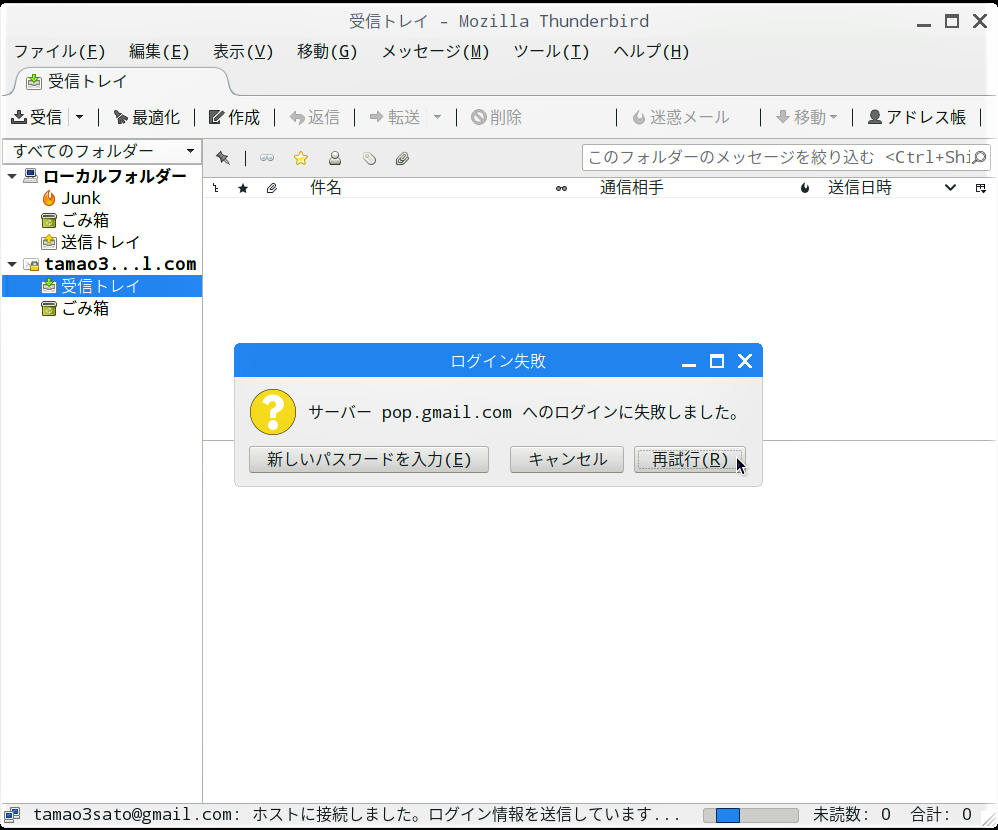The height and width of the screenshot is (830, 998).
Task: Click the login status message in status bar
Action: [x=356, y=815]
